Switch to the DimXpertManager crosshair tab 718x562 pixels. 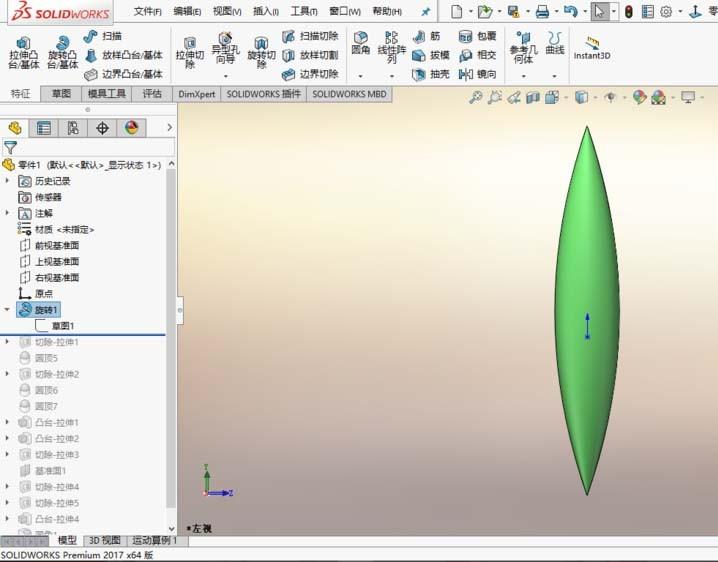102,128
